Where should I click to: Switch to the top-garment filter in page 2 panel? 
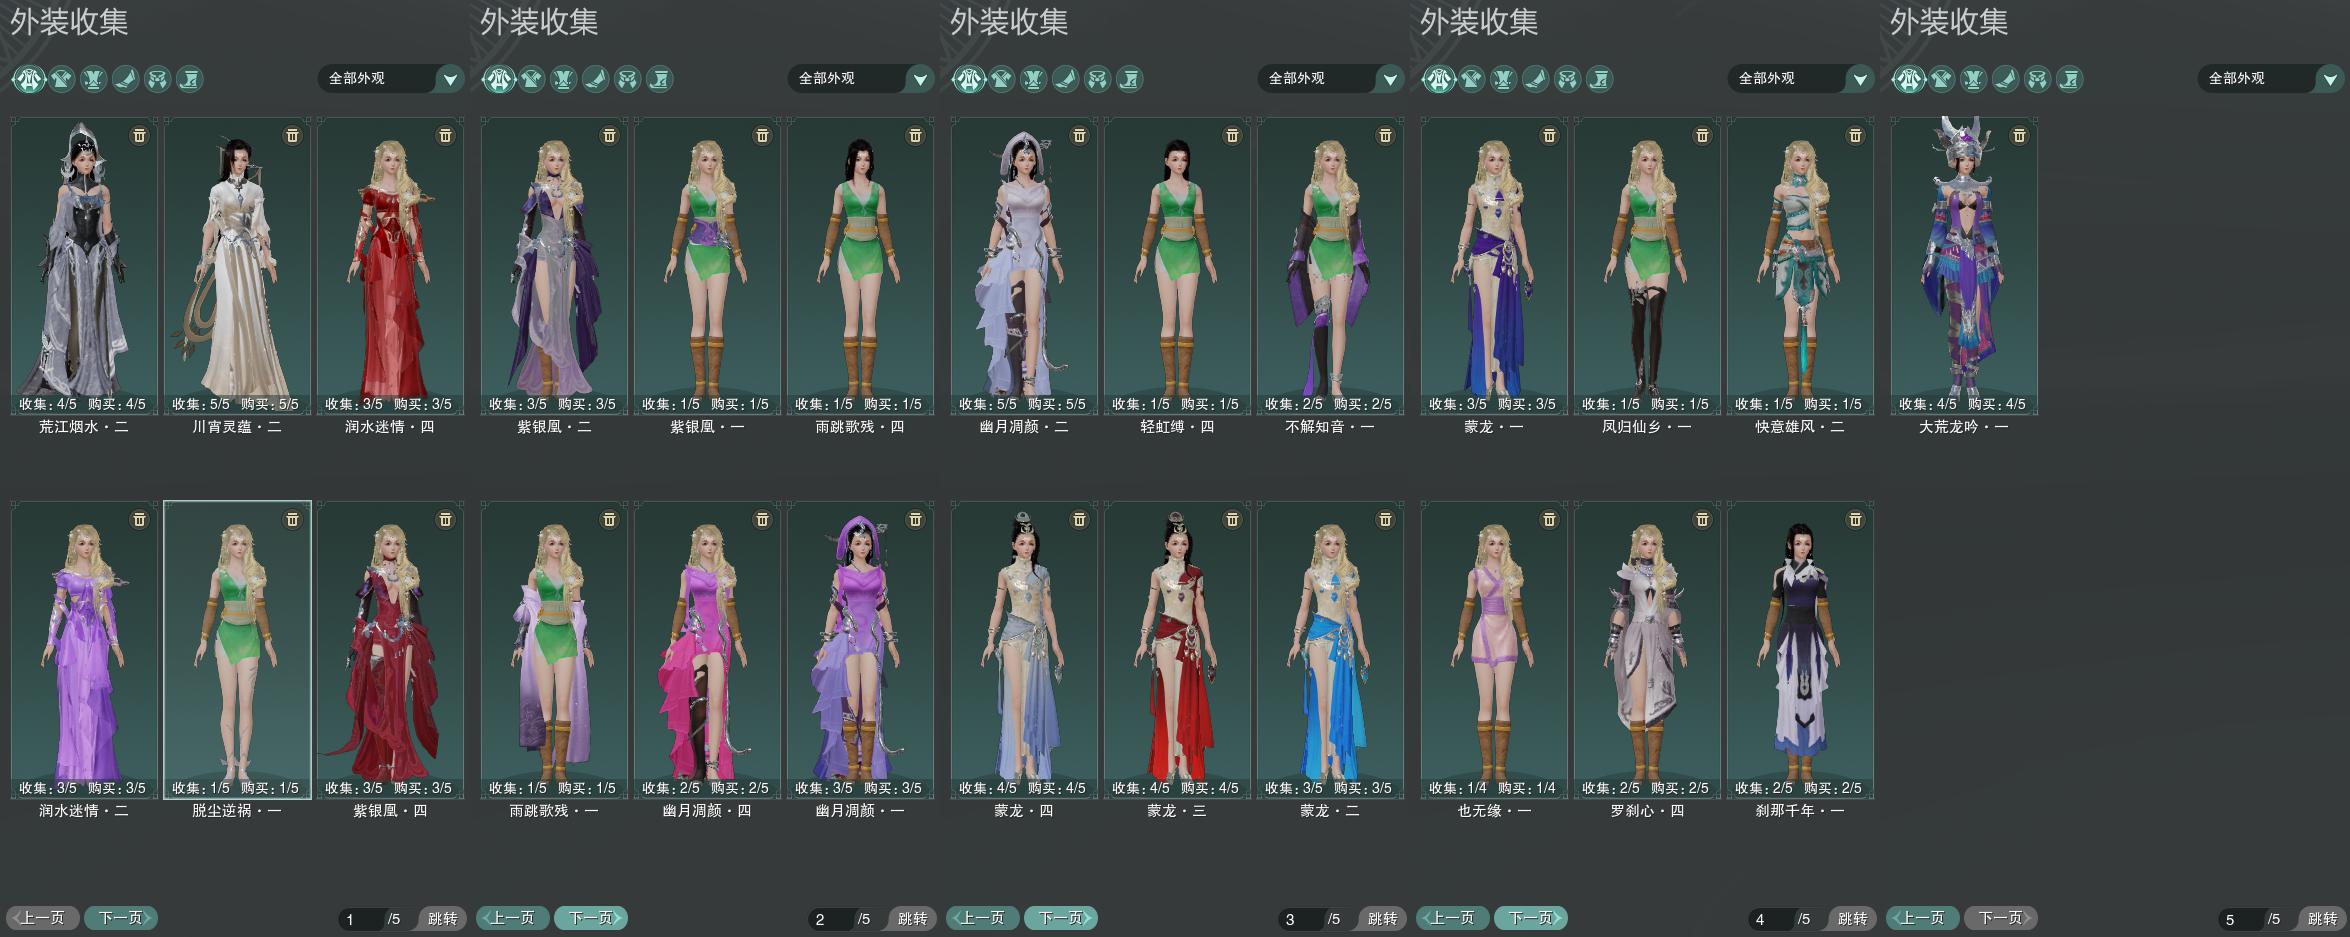pos(531,79)
